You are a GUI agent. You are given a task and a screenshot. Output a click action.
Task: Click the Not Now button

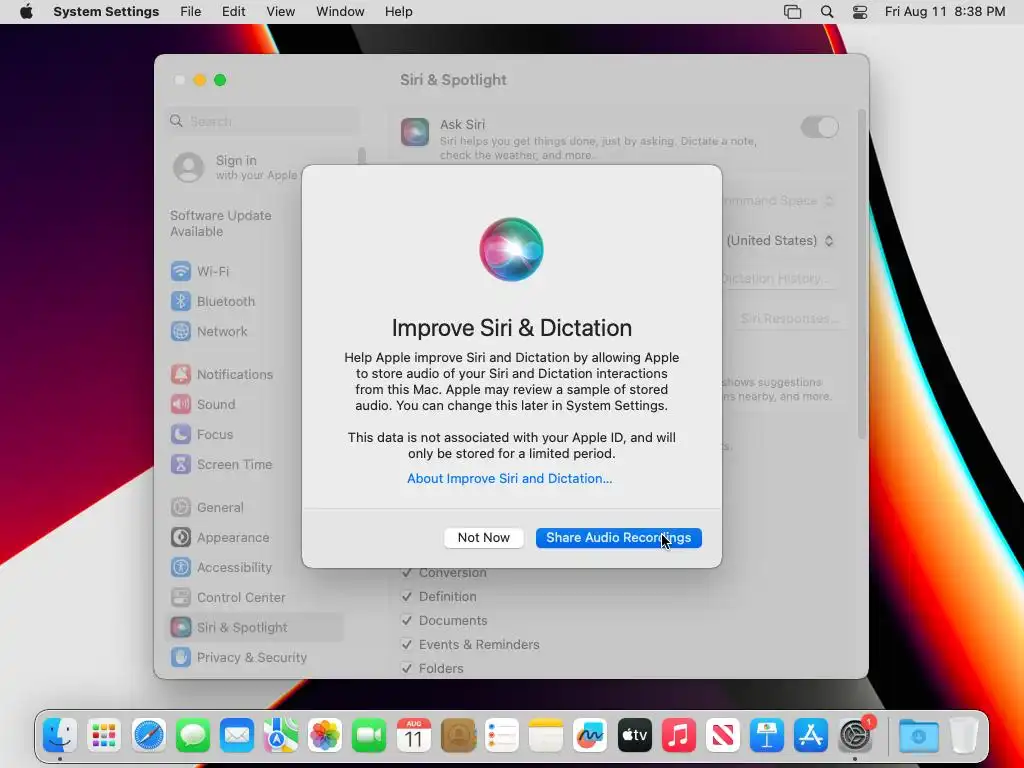tap(484, 537)
